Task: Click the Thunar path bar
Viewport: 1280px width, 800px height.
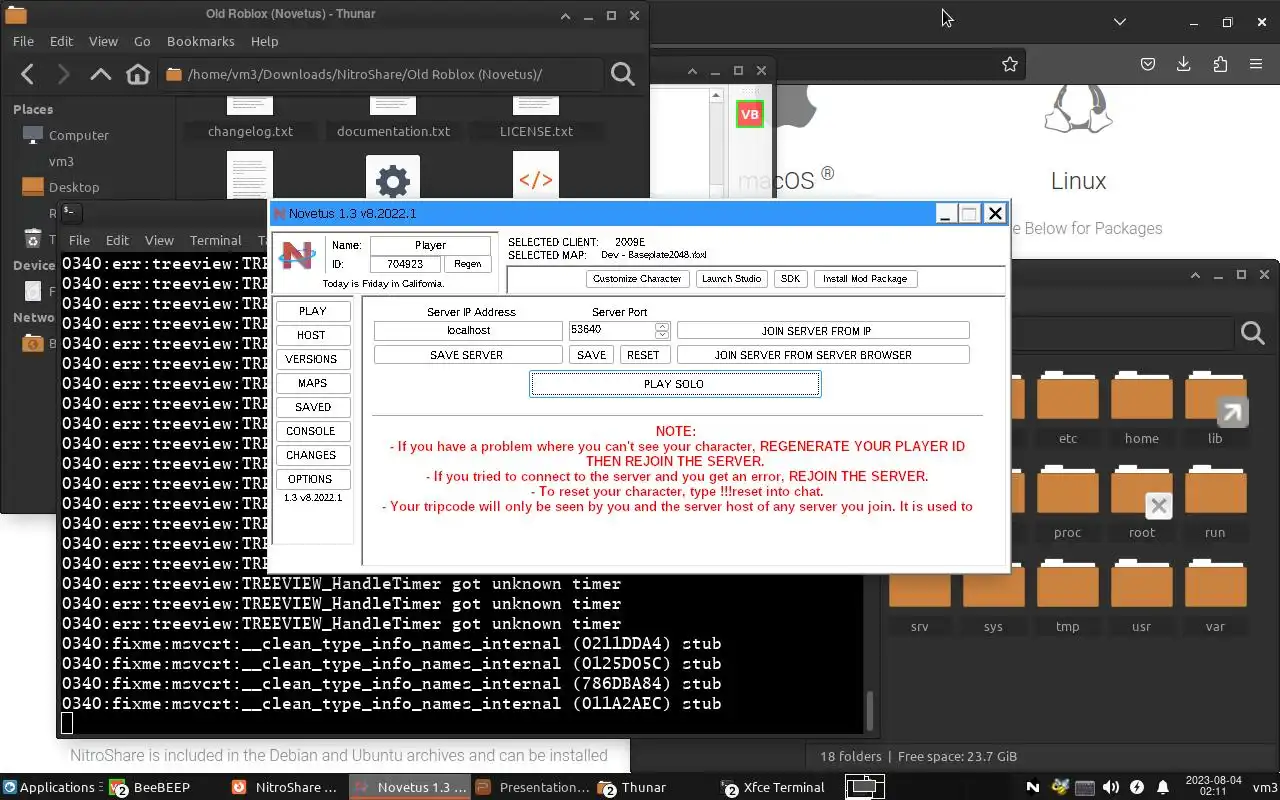Action: pos(381,74)
